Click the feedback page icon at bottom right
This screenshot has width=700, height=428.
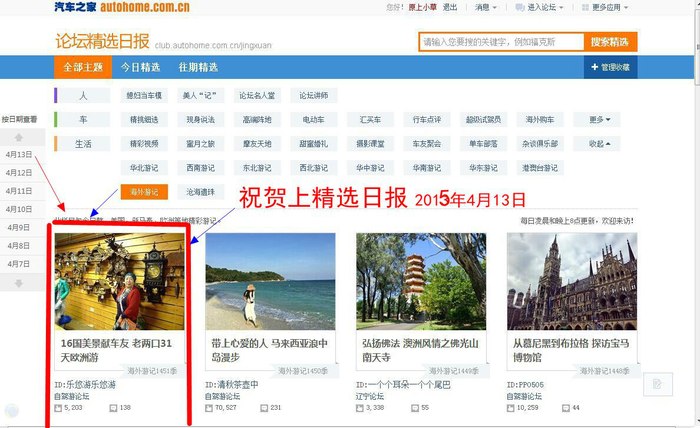tap(655, 384)
